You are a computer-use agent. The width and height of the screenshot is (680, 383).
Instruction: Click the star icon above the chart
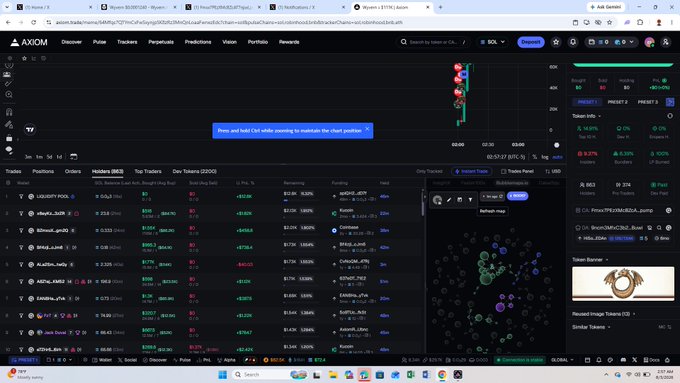pos(24,58)
